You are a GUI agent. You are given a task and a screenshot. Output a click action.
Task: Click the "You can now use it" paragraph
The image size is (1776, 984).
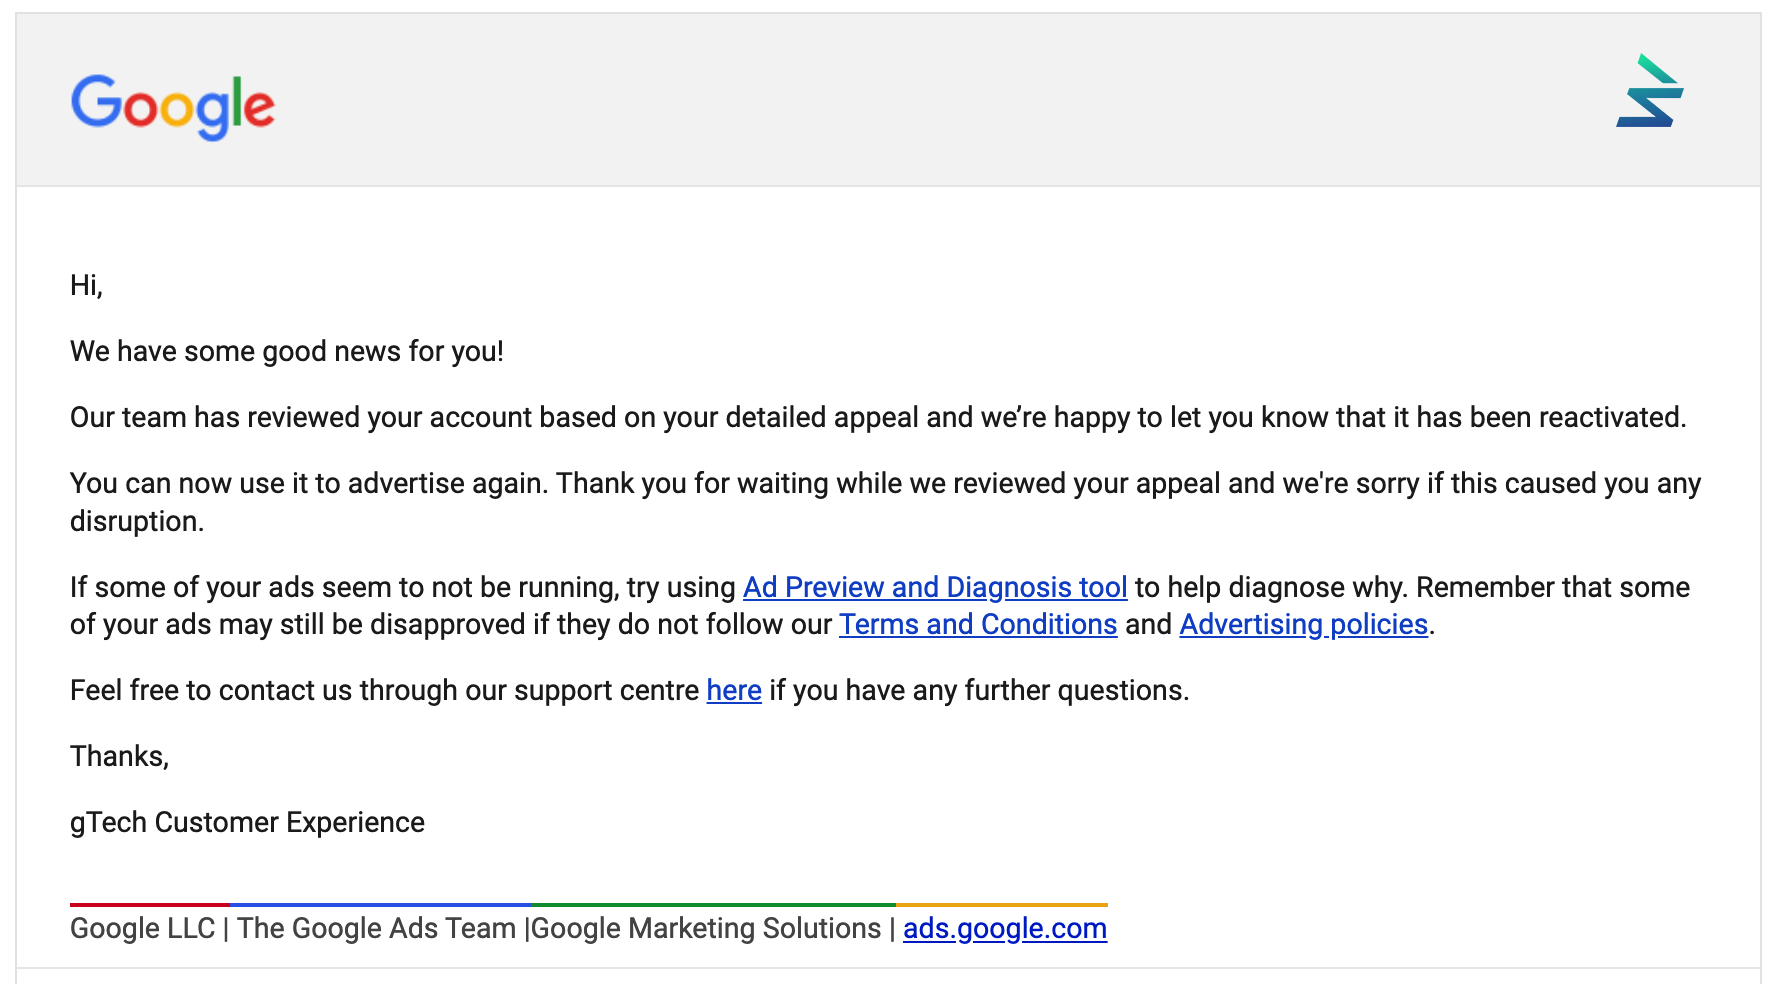pos(884,484)
